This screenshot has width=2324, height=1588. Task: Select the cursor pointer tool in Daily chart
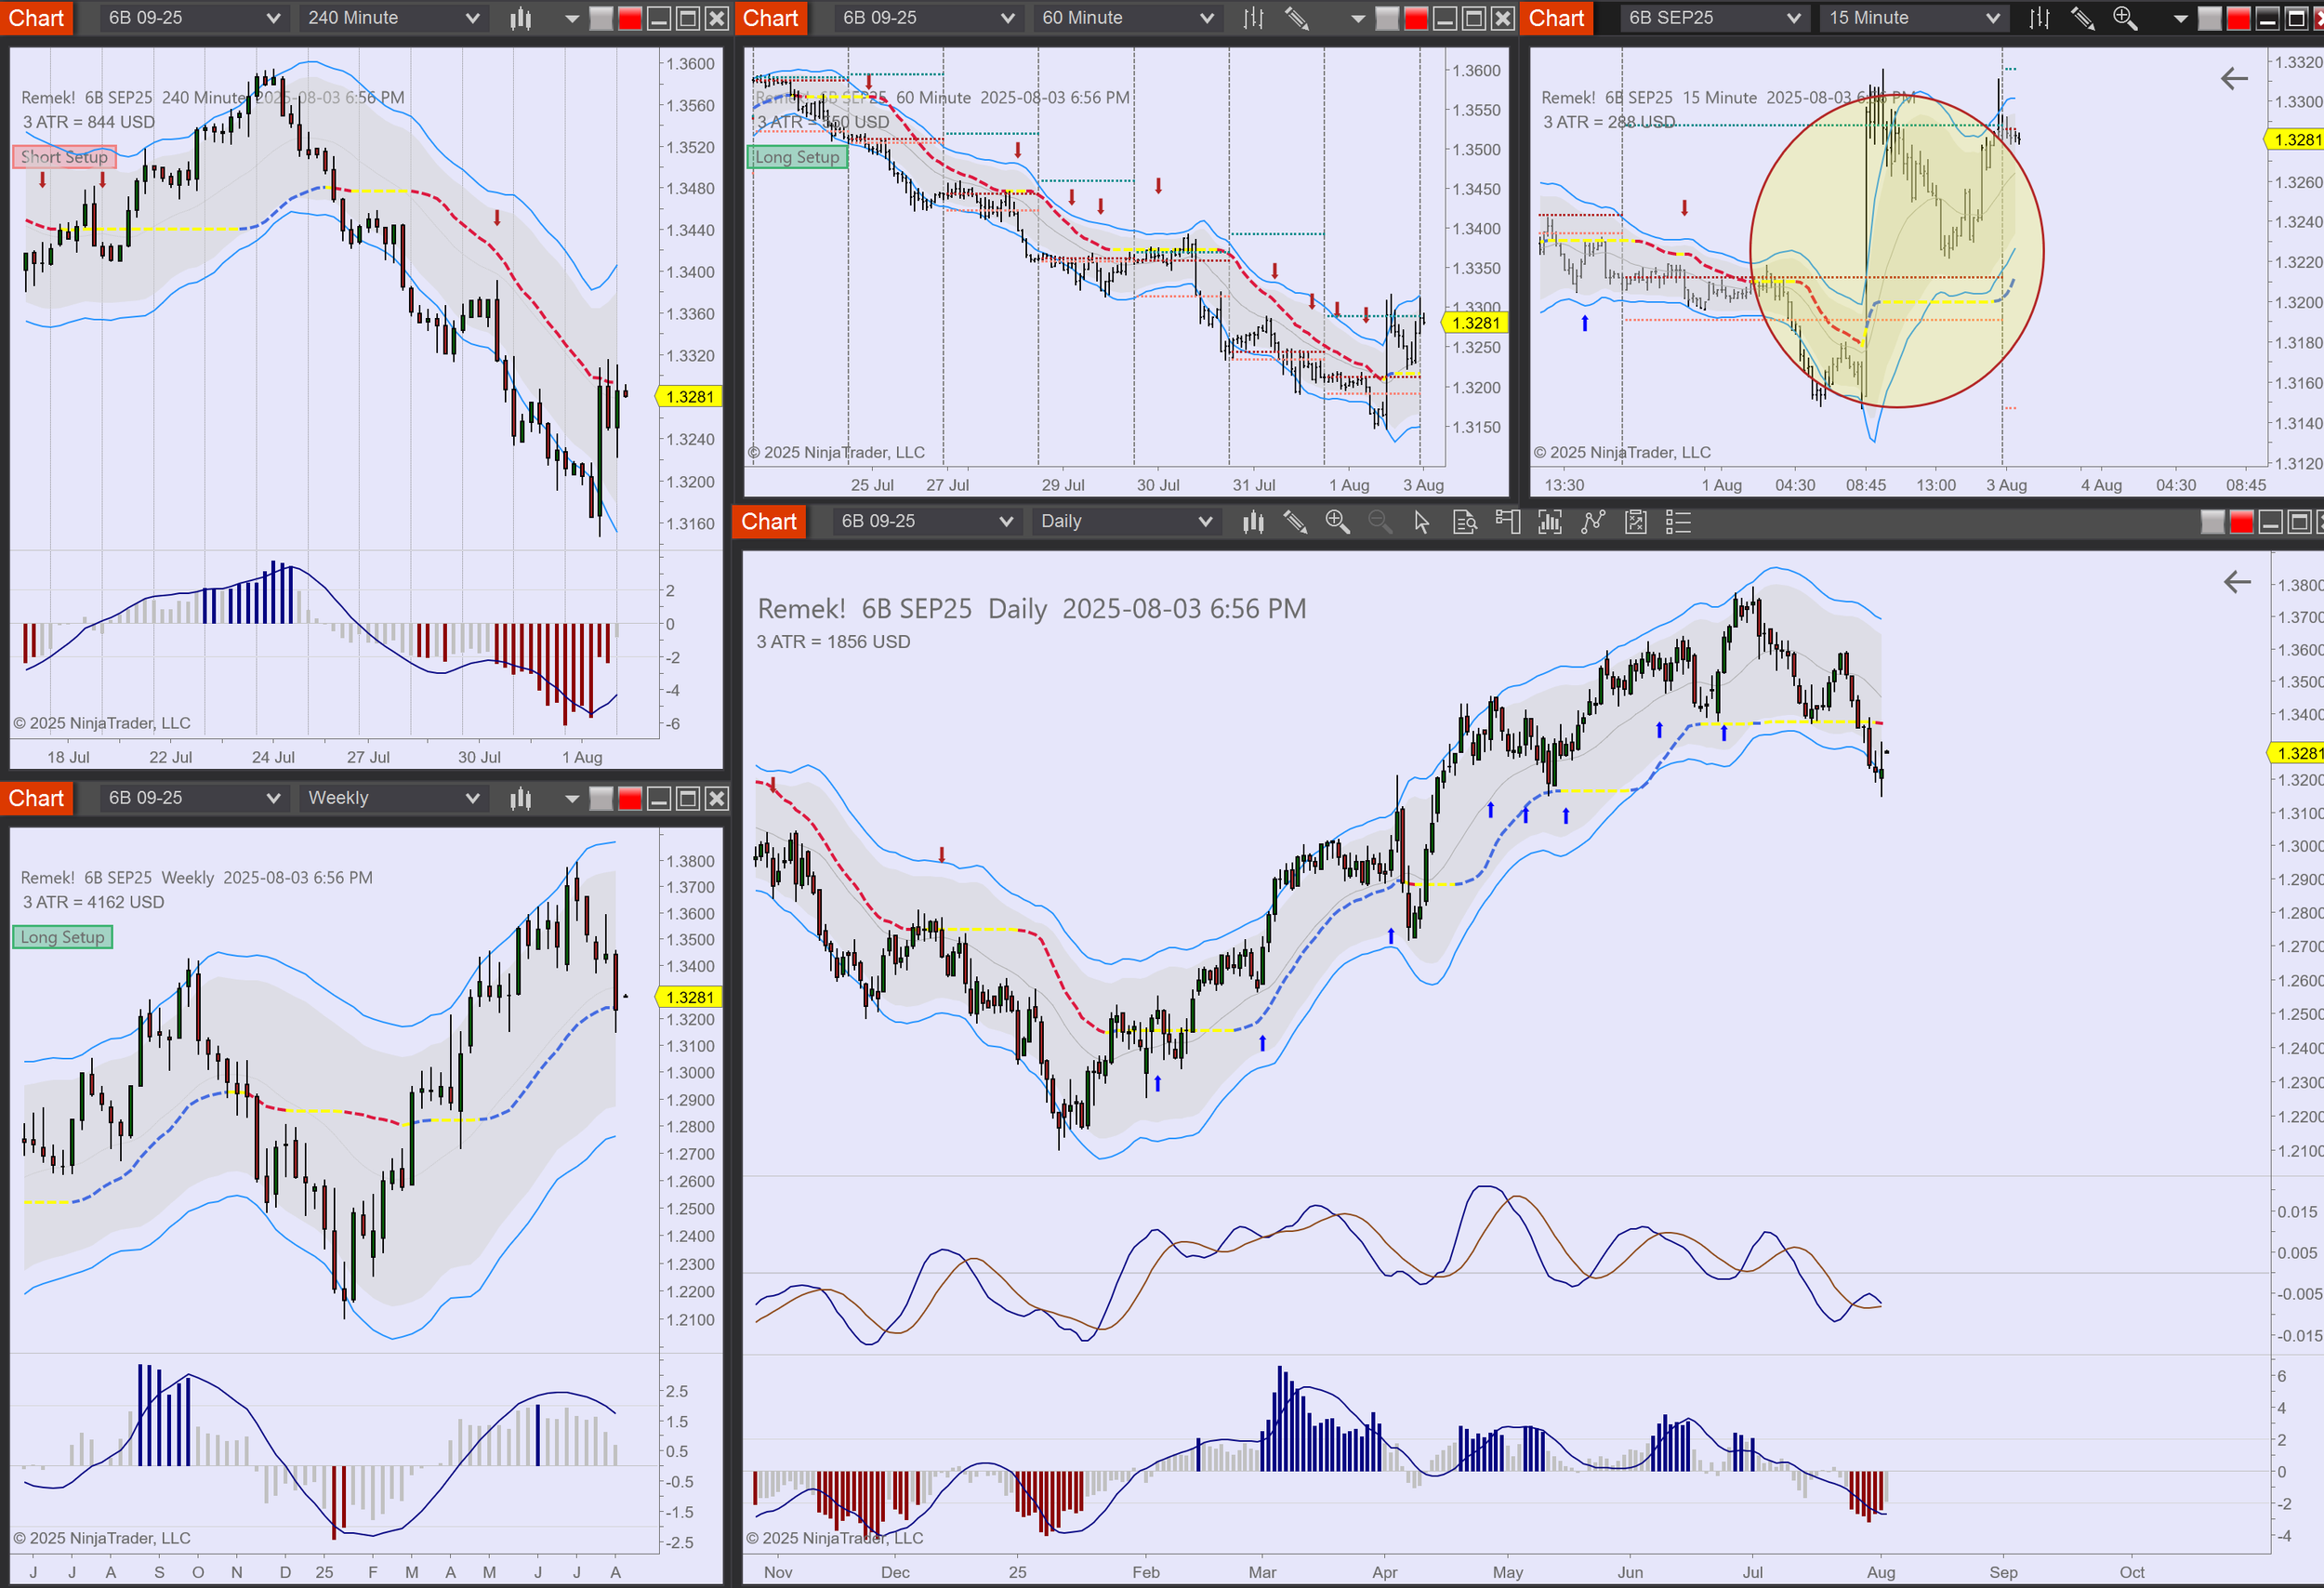pos(1421,522)
